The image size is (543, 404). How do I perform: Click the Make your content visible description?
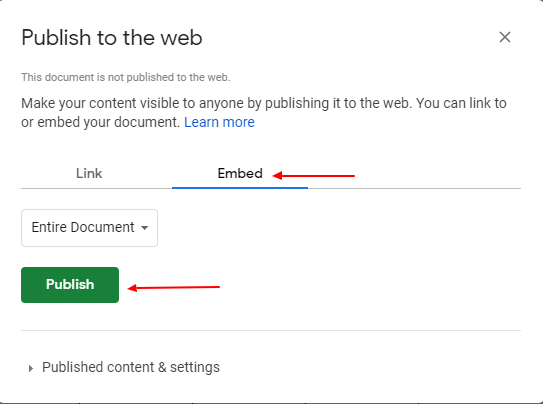(264, 113)
